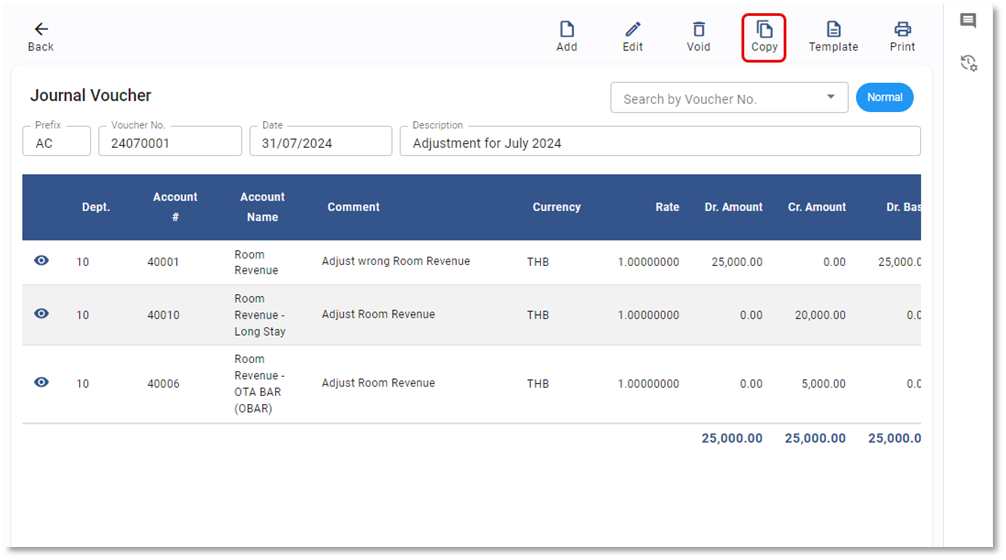The height and width of the screenshot is (560, 1006).
Task: Open the comments panel icon
Action: [x=968, y=21]
